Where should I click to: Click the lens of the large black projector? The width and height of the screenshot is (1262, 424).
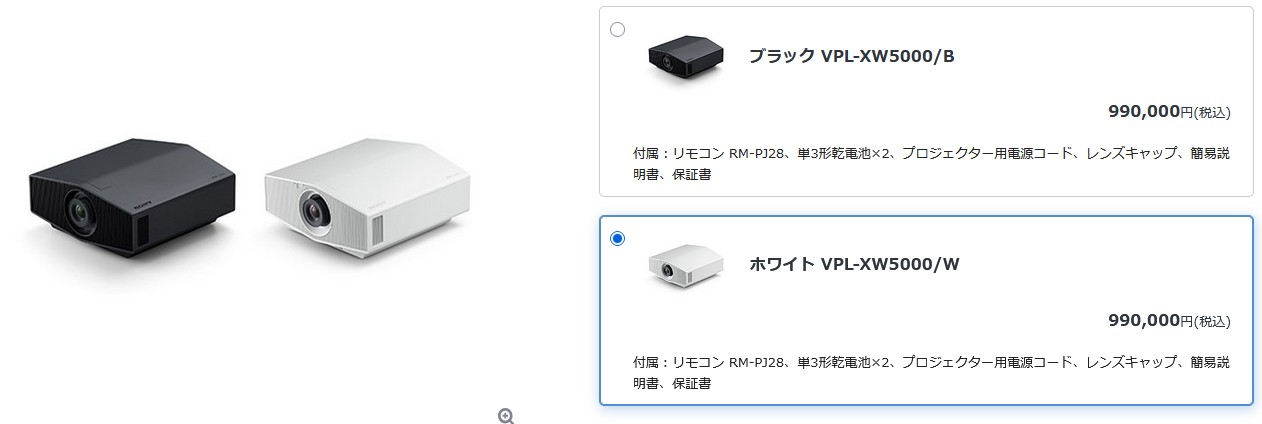(x=80, y=211)
